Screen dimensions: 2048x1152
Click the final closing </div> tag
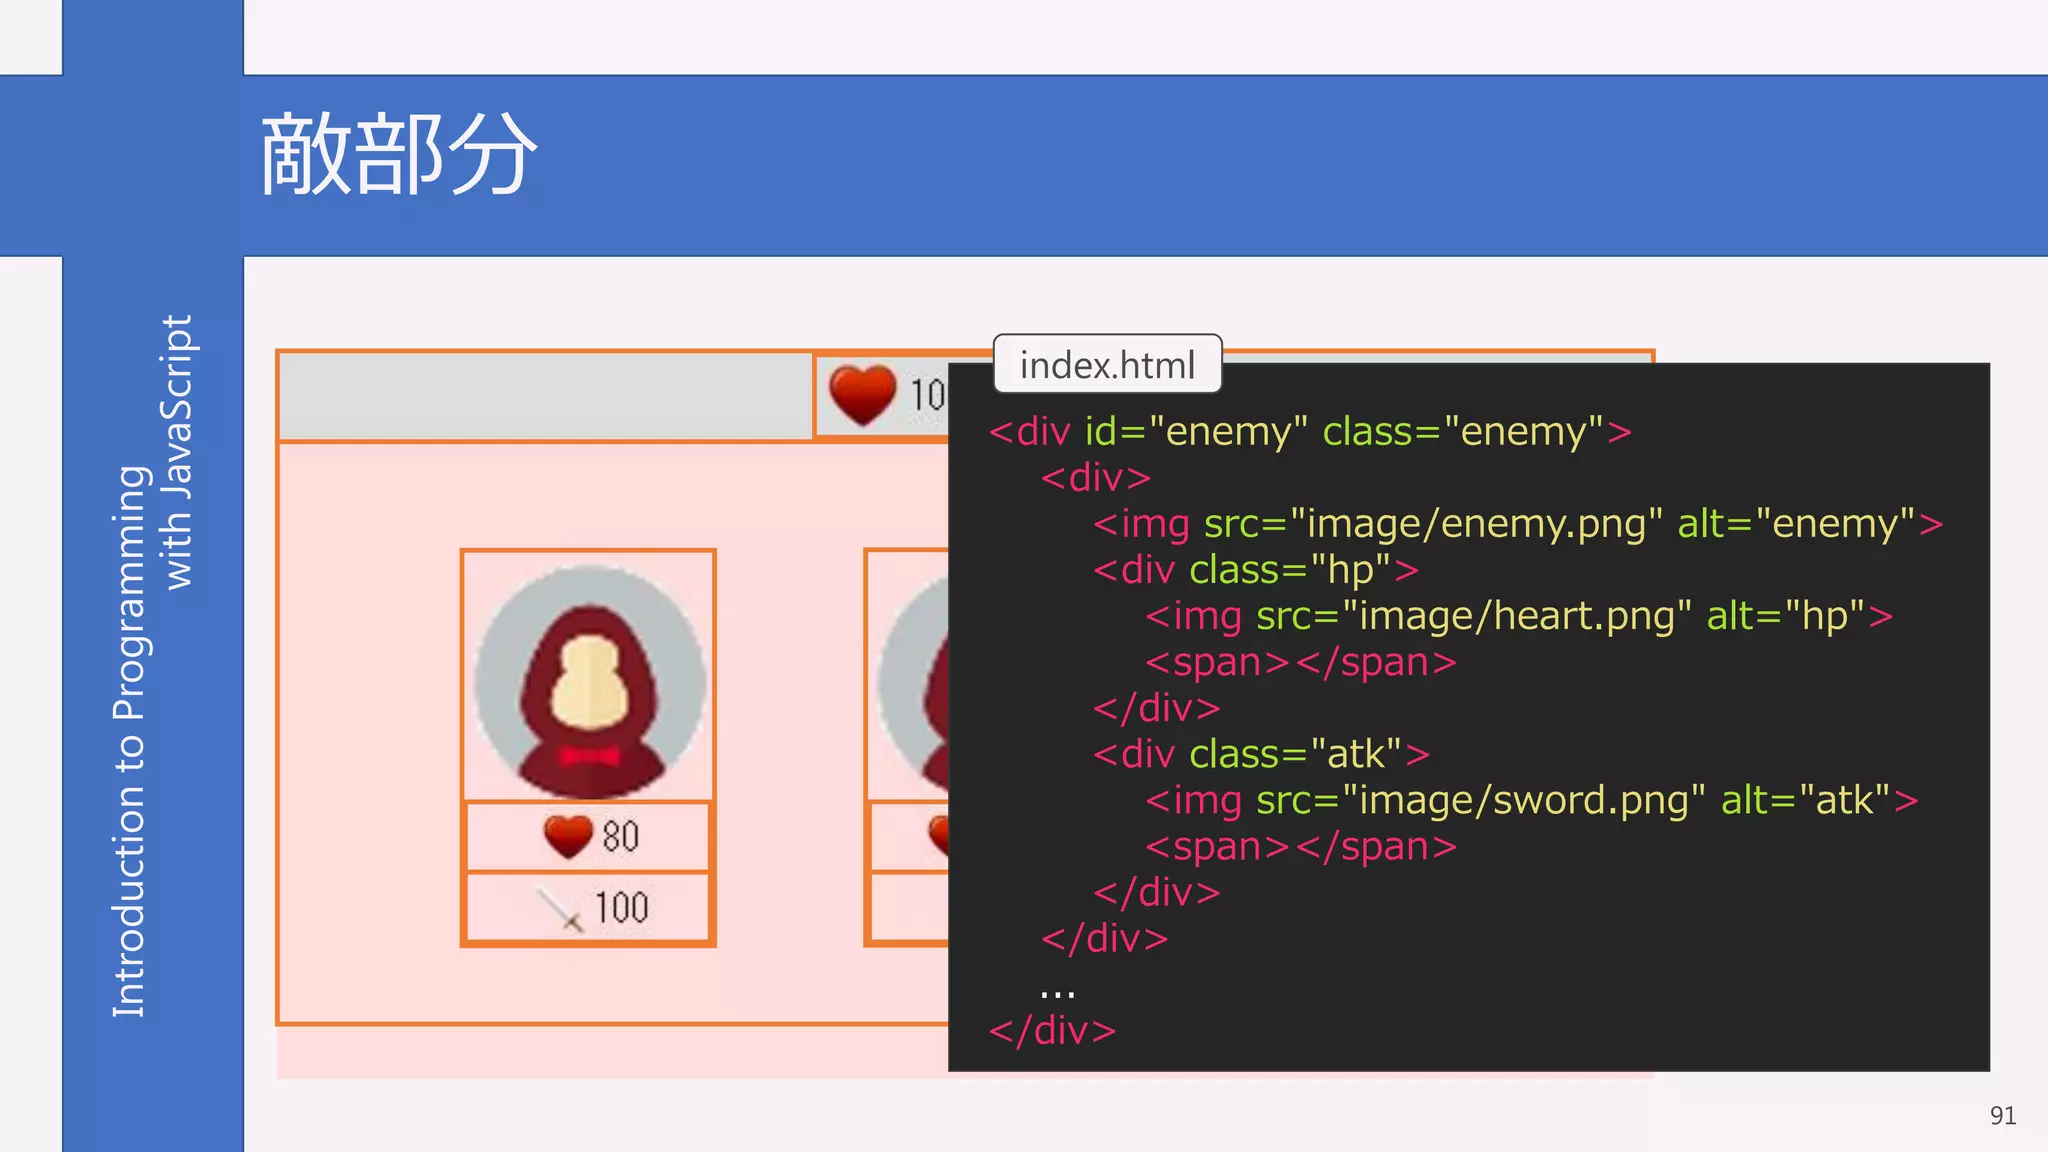click(x=1052, y=1030)
